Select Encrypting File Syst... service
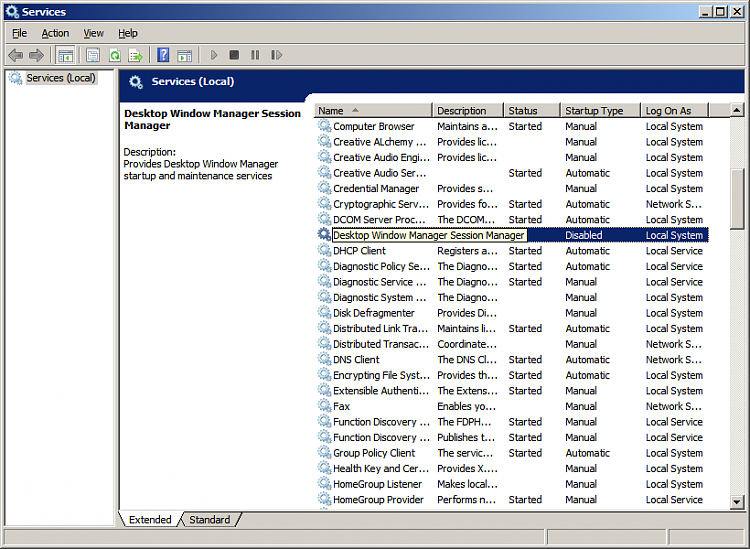The image size is (750, 549). pyautogui.click(x=512, y=375)
